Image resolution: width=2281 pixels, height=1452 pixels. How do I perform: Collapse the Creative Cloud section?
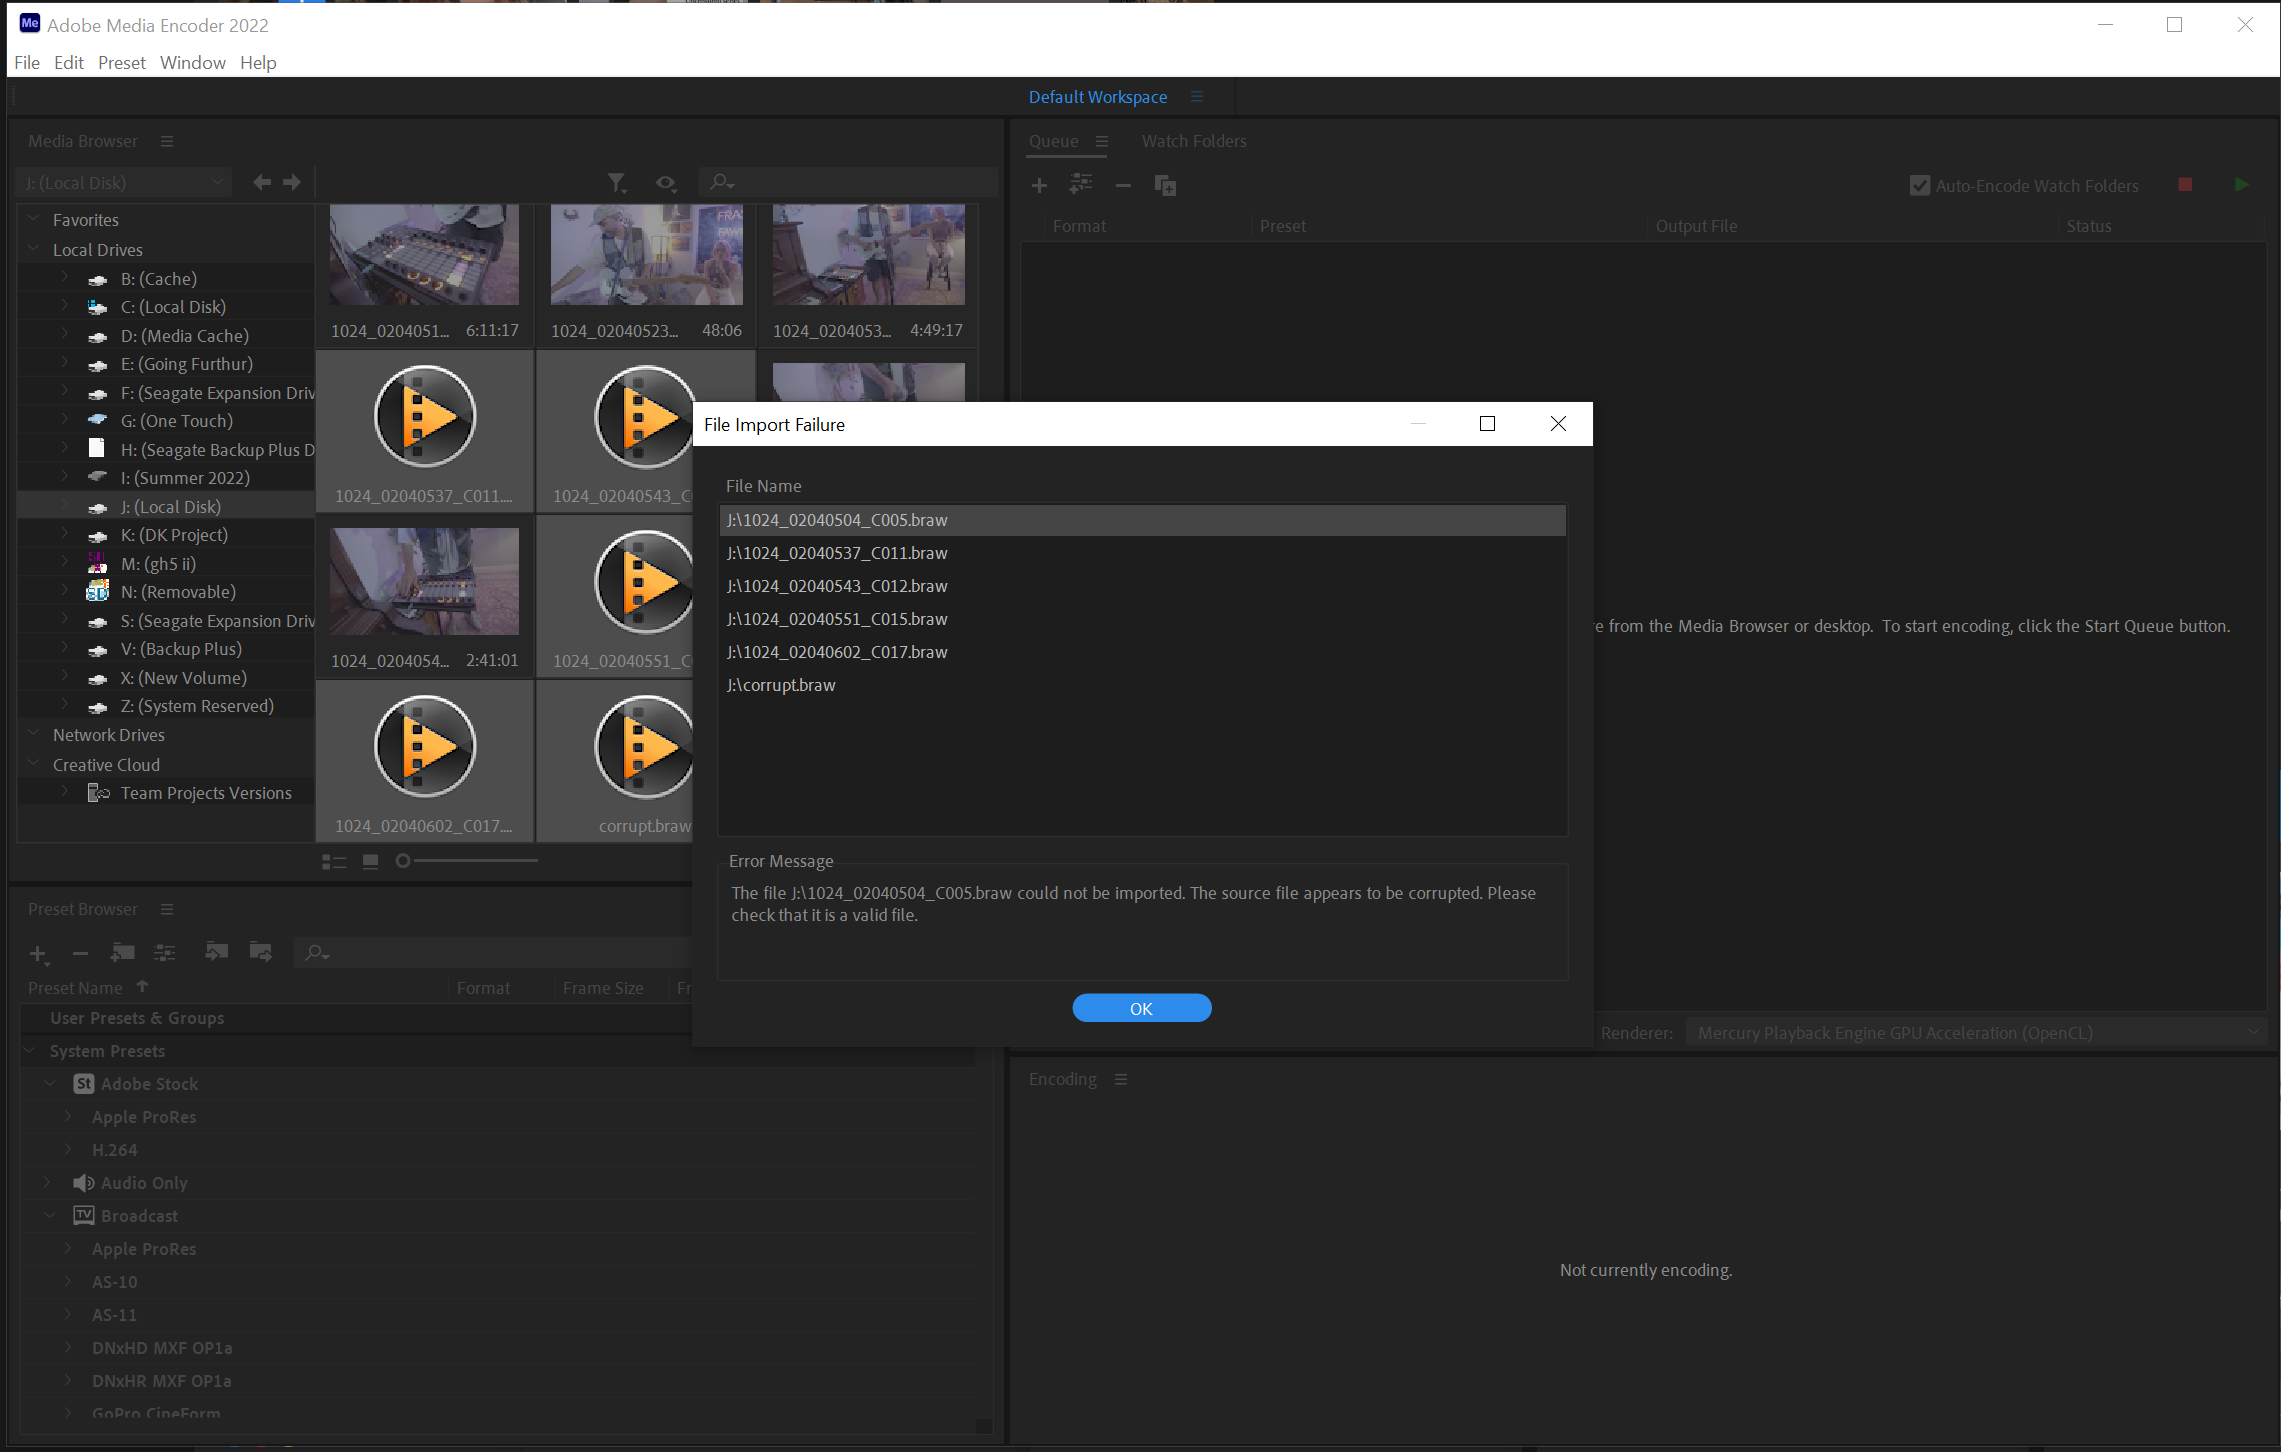[33, 764]
